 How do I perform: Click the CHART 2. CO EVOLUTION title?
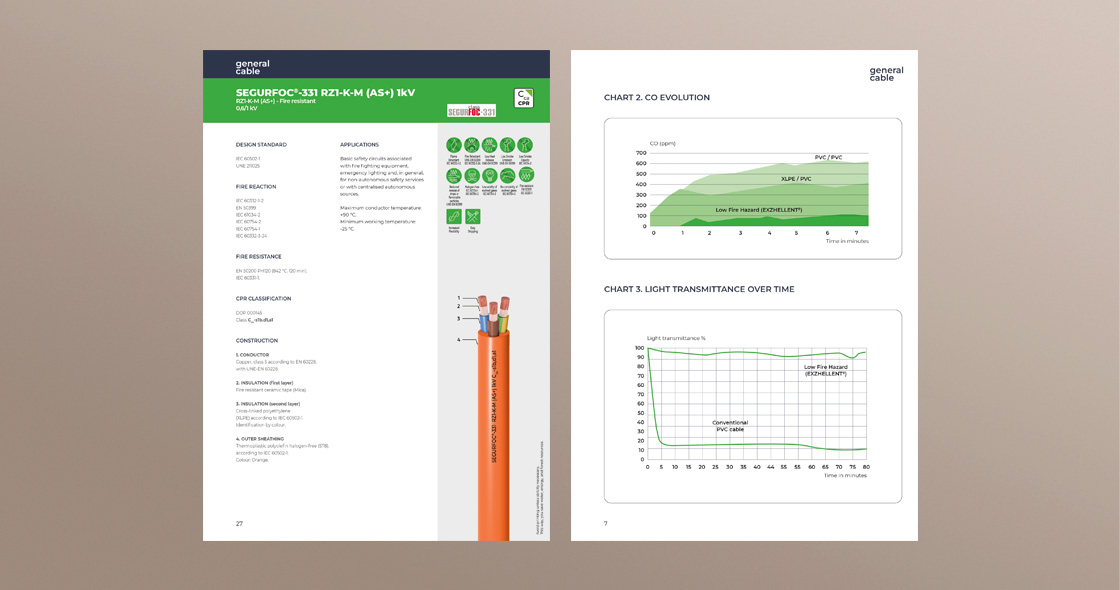pyautogui.click(x=657, y=97)
